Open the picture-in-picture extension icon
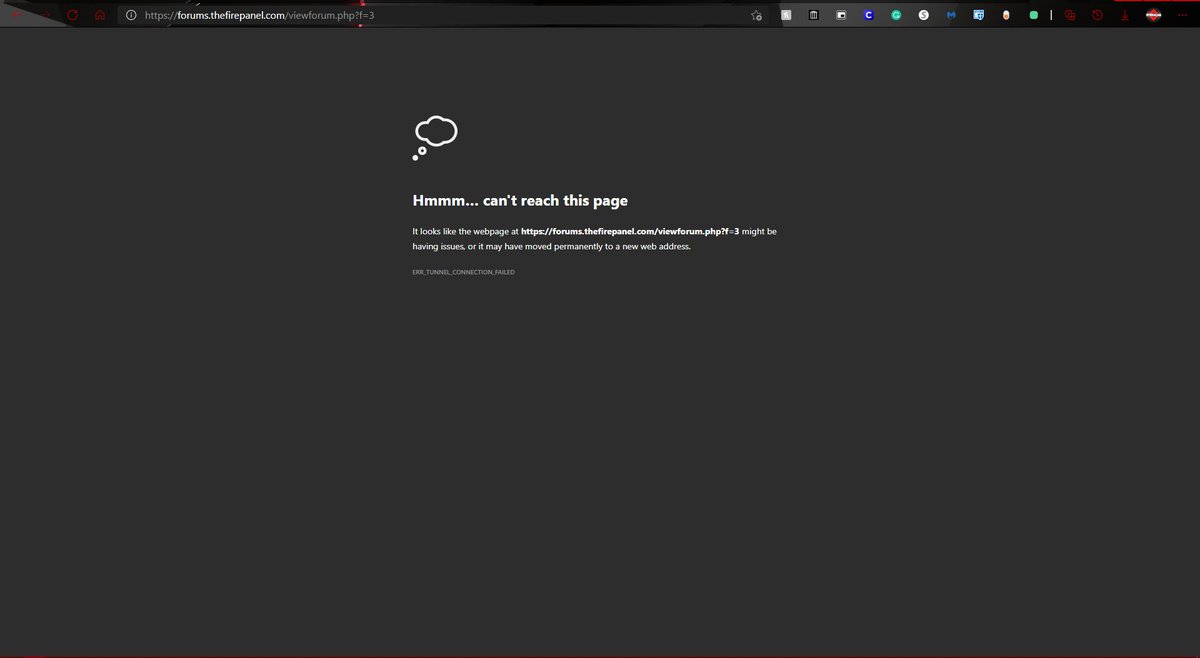Image resolution: width=1200 pixels, height=658 pixels. click(841, 15)
